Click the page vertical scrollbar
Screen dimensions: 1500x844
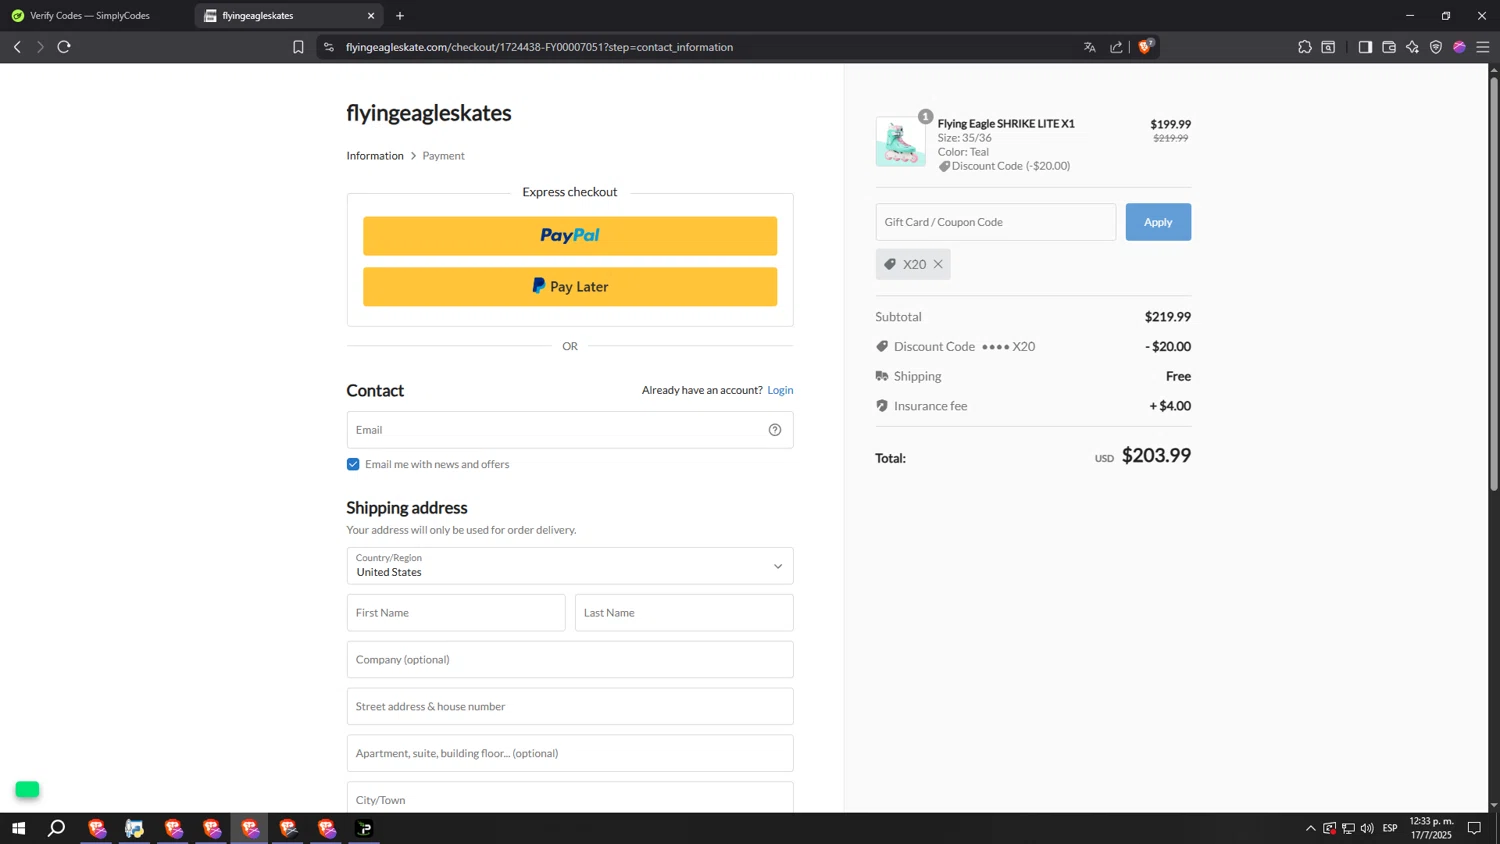(x=1494, y=284)
